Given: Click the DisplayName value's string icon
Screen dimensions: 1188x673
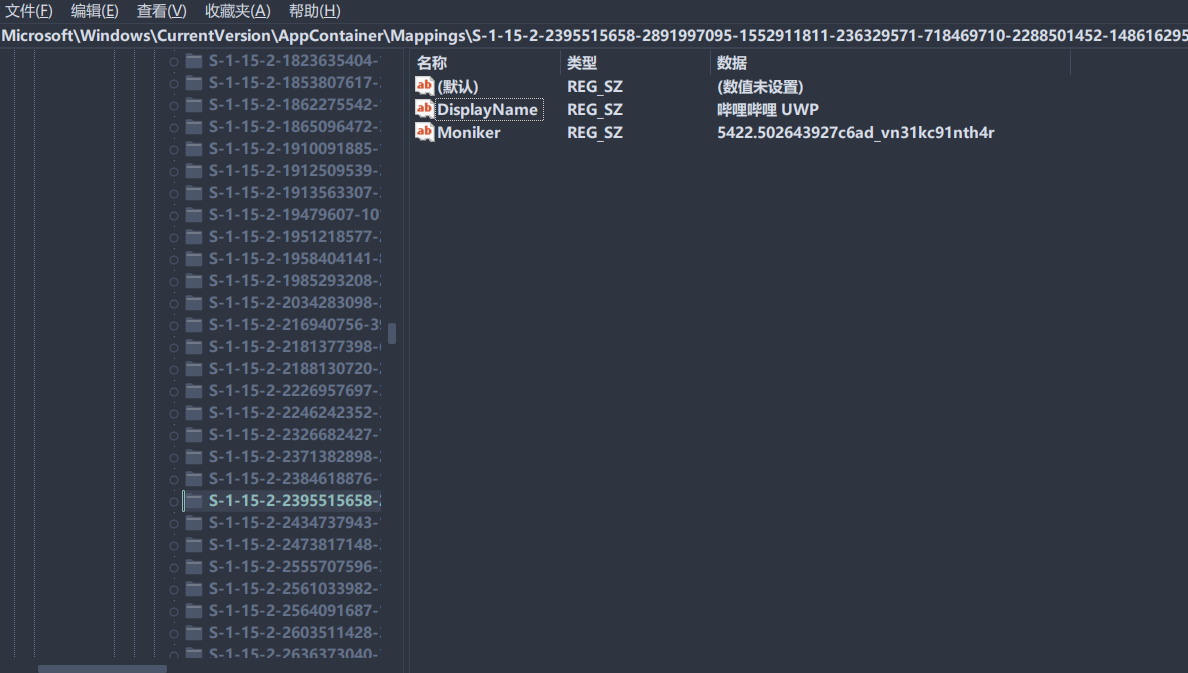Looking at the screenshot, I should 424,109.
